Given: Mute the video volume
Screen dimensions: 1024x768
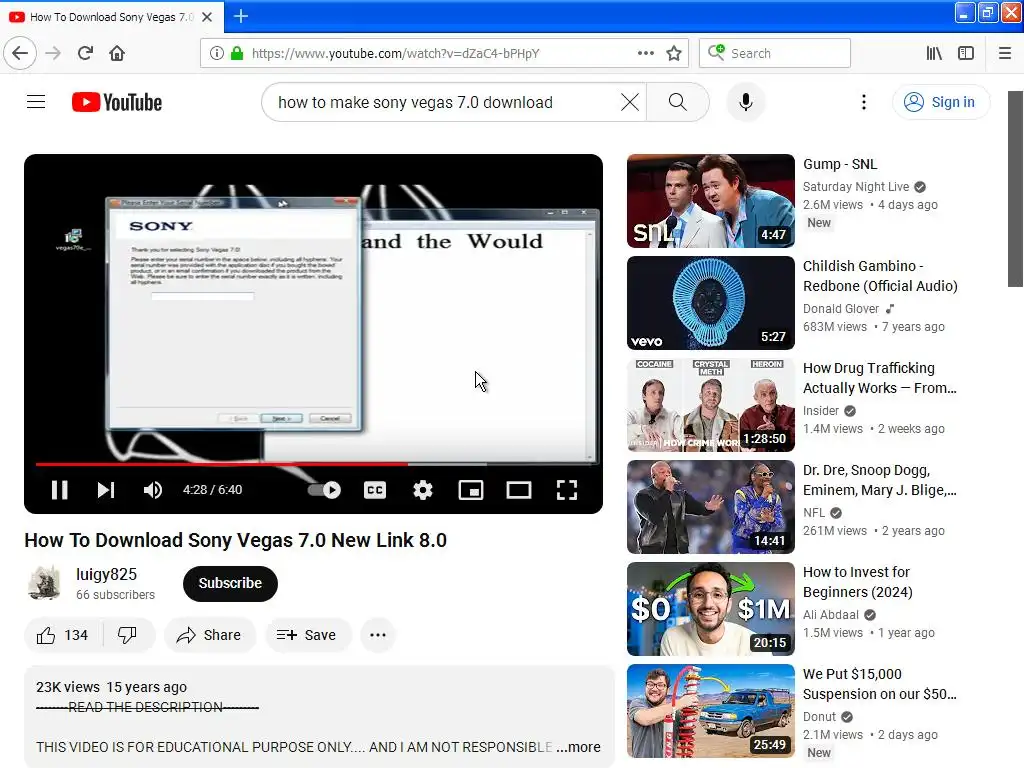Looking at the screenshot, I should (x=152, y=490).
